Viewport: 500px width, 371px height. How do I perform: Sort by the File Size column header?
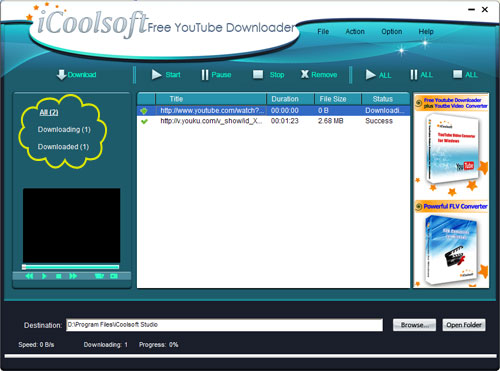338,99
